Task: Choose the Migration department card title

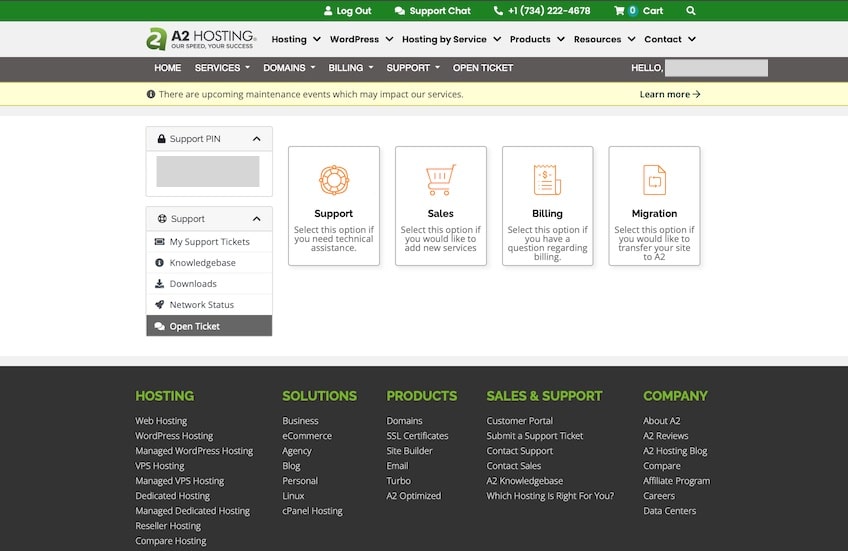Action: (654, 214)
